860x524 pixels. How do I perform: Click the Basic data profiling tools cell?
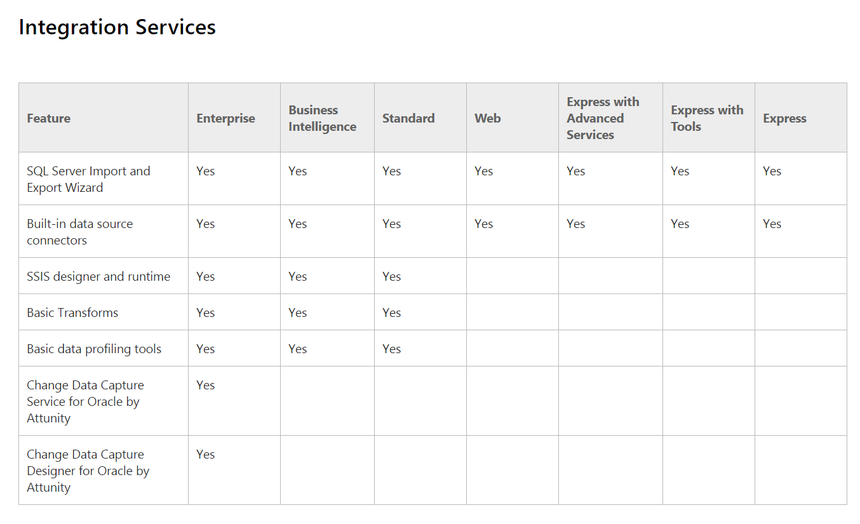coord(93,349)
